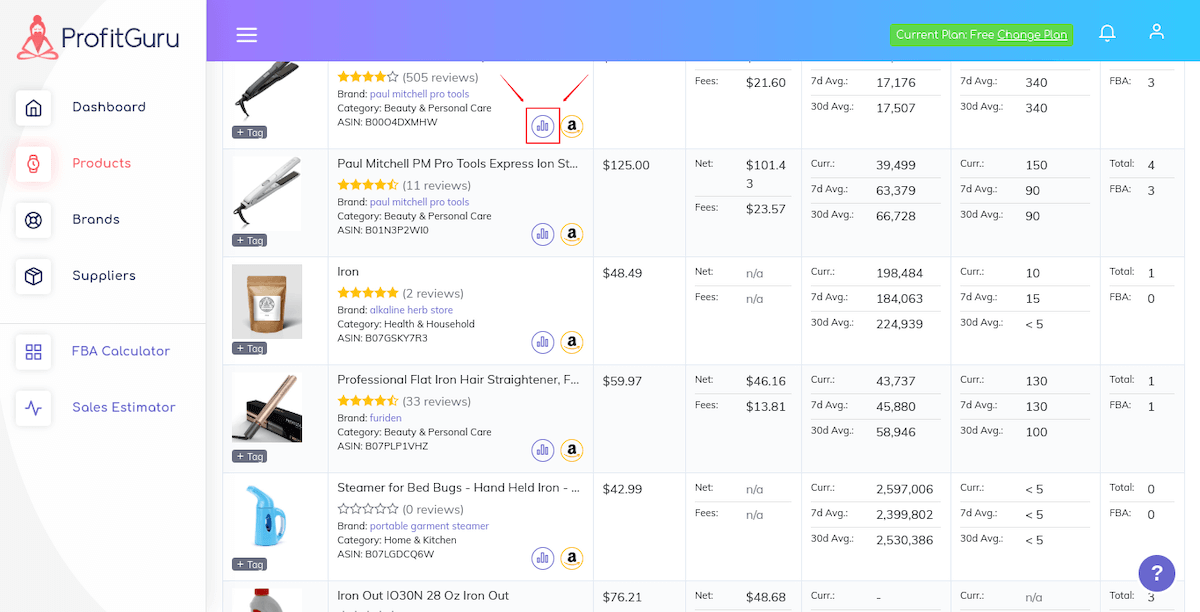This screenshot has width=1200, height=612.
Task: Click net value $46.16
Action: coord(766,381)
